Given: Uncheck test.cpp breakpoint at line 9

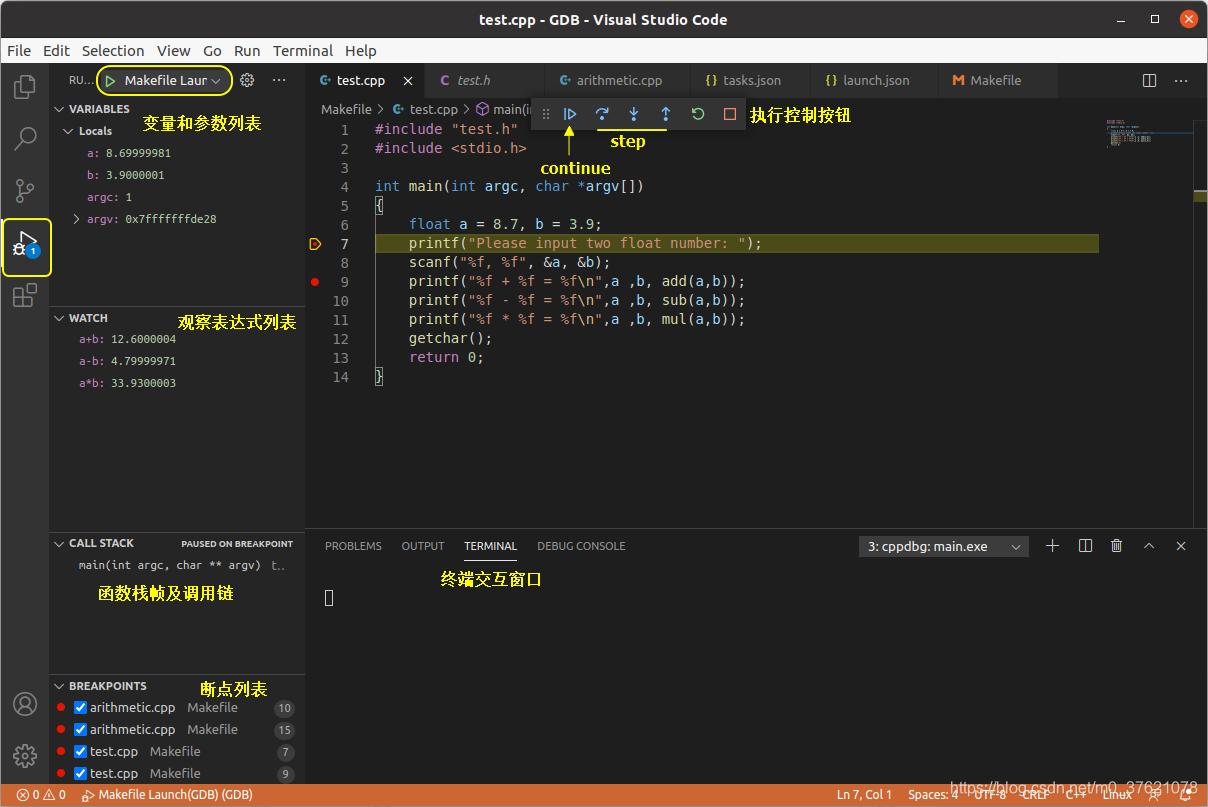Looking at the screenshot, I should 81,774.
